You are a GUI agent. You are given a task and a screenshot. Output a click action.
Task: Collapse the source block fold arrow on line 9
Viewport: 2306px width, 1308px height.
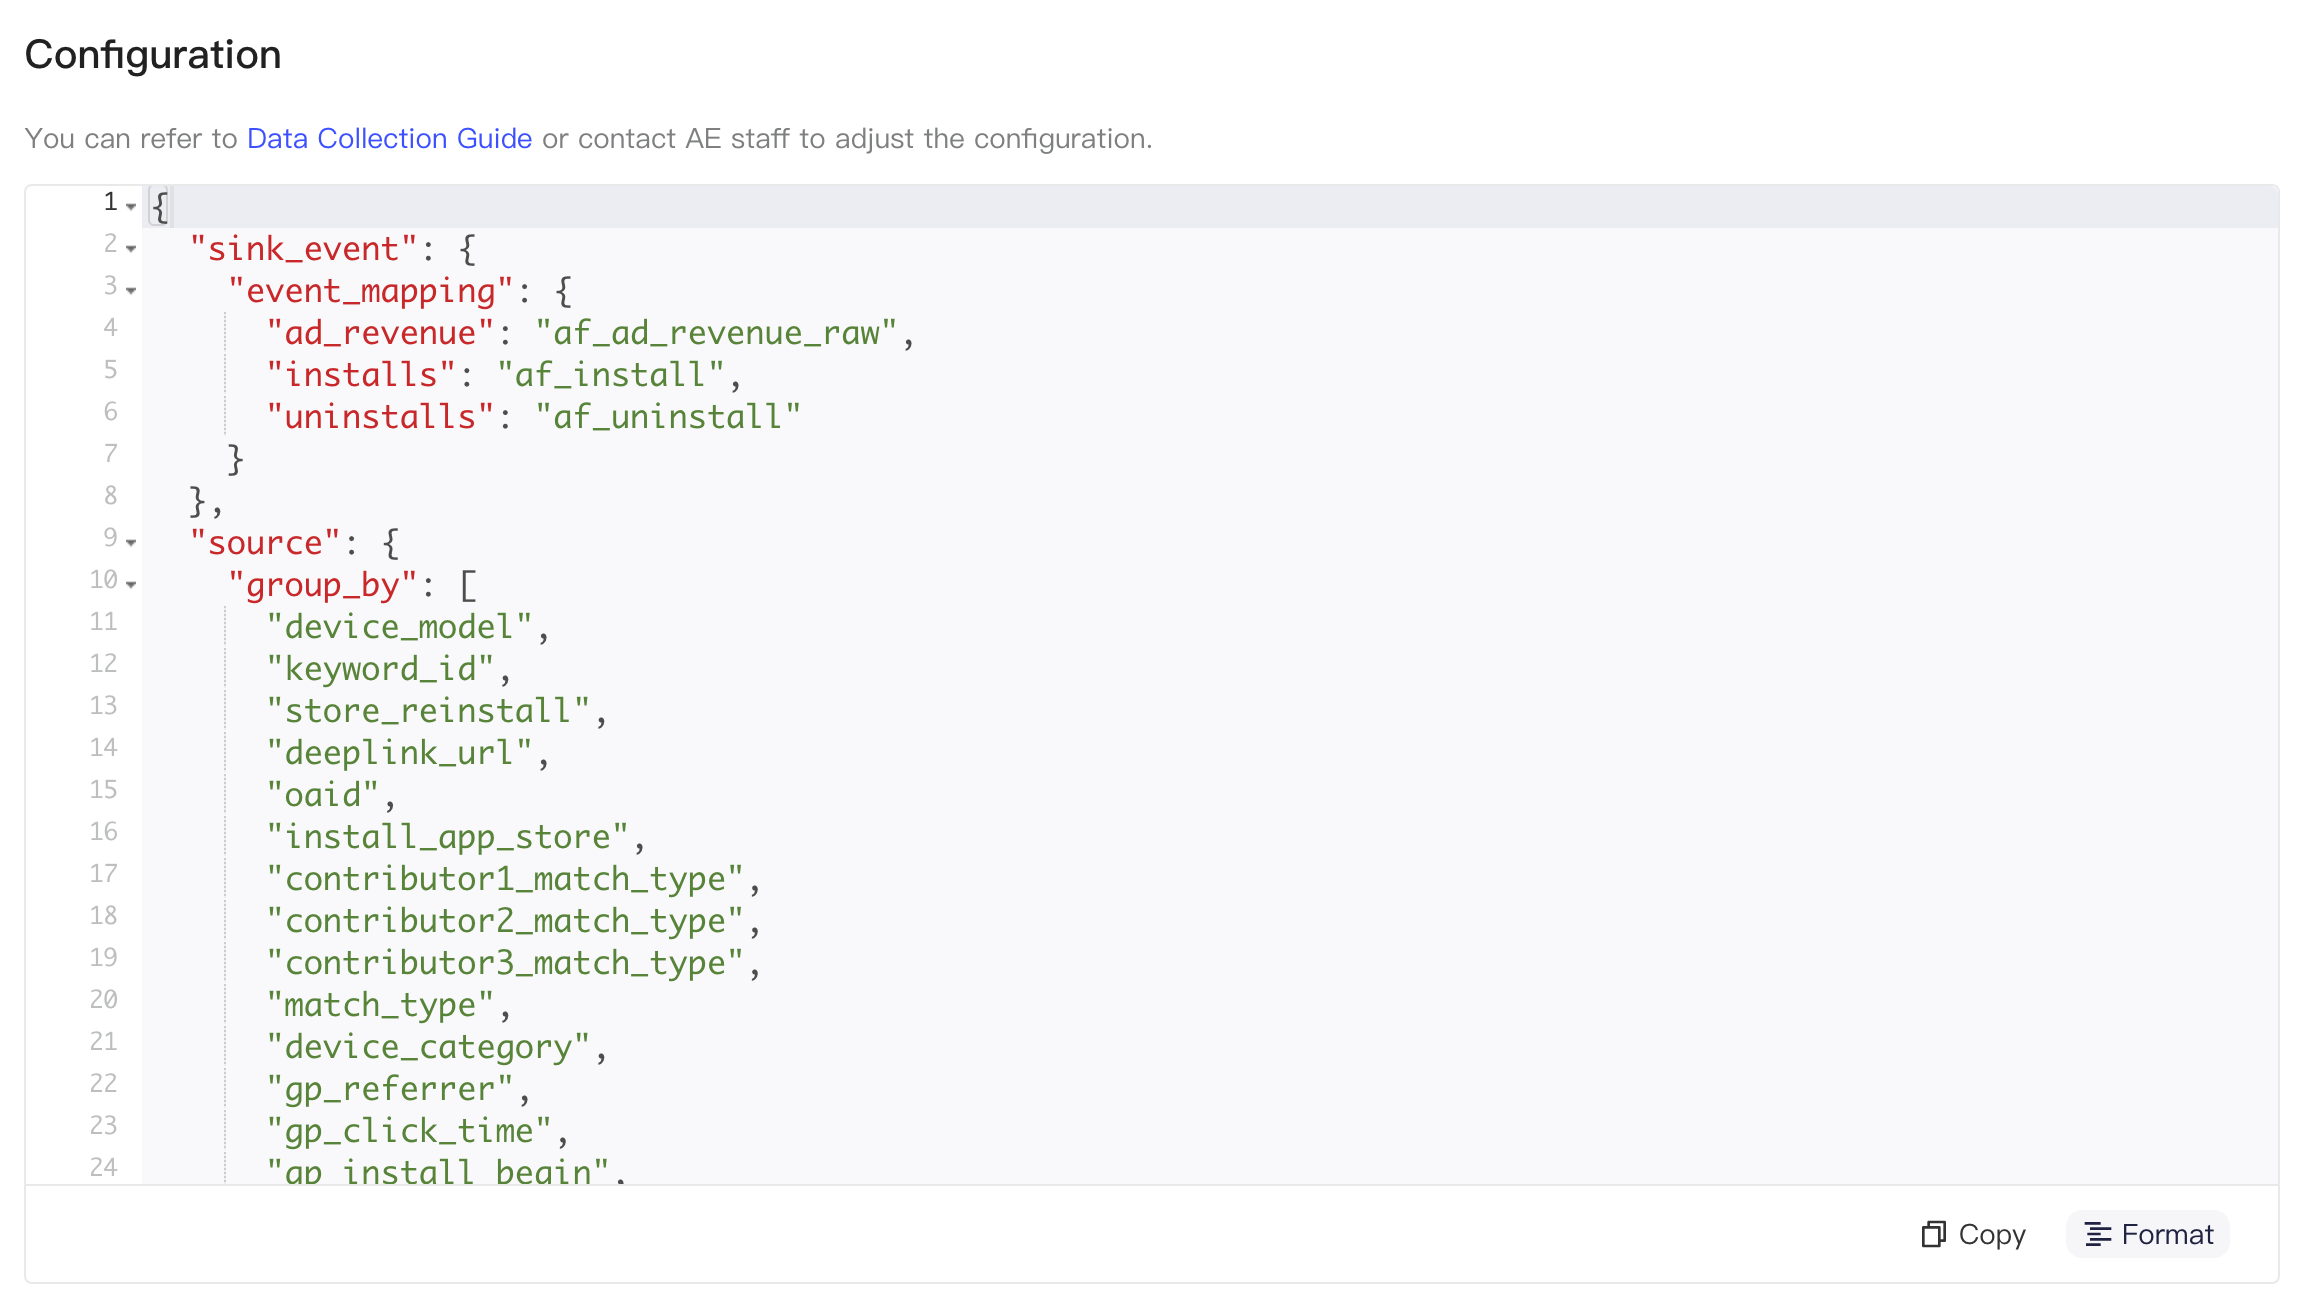131,542
